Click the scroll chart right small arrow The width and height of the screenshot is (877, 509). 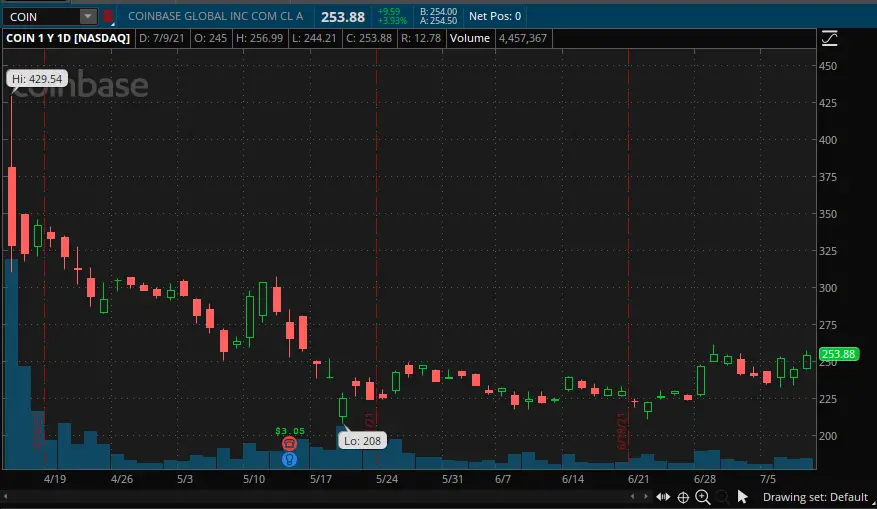click(645, 497)
